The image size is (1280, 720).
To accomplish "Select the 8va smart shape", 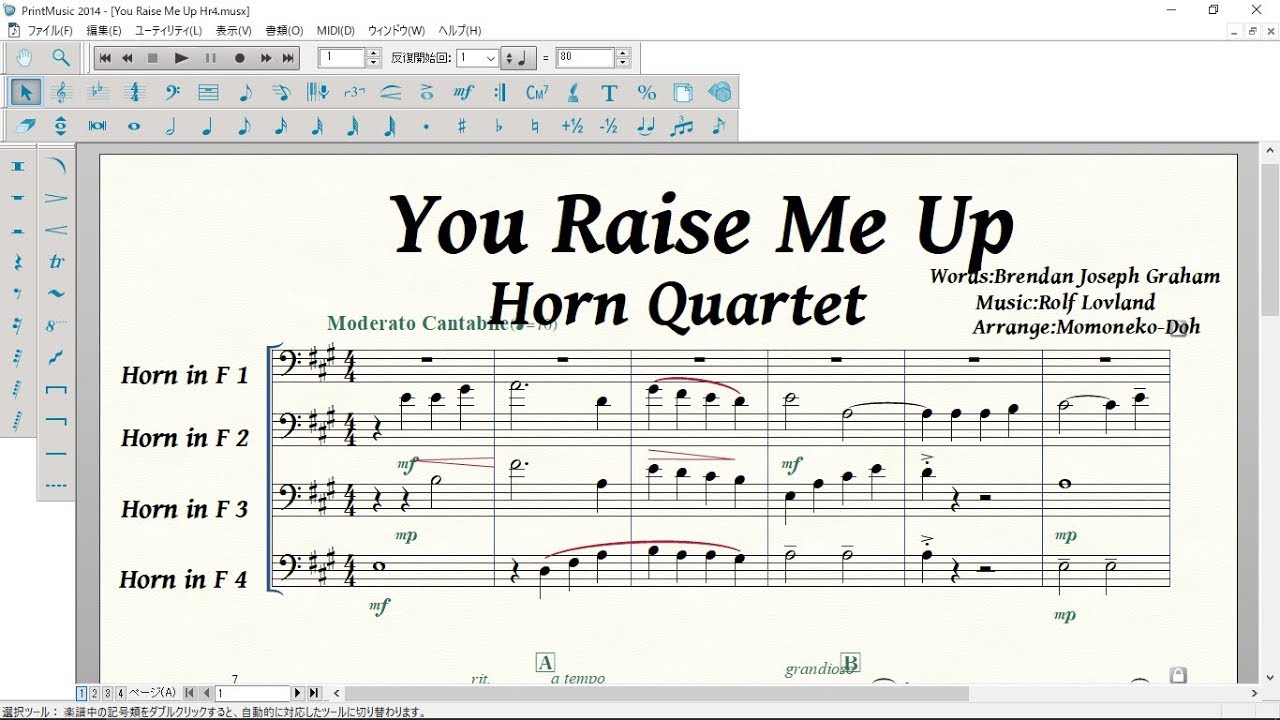I will 57,326.
